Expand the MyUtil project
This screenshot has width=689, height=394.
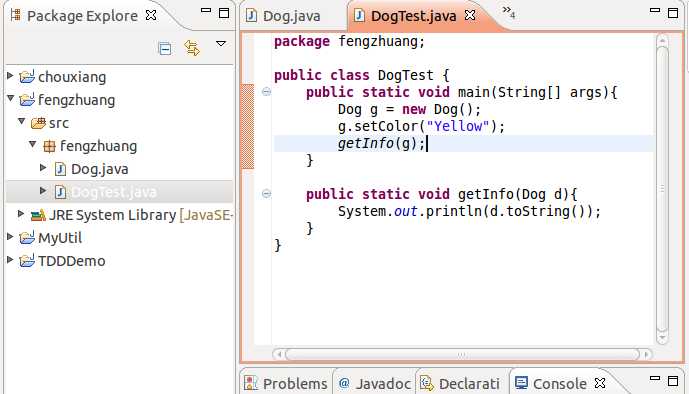(10, 236)
